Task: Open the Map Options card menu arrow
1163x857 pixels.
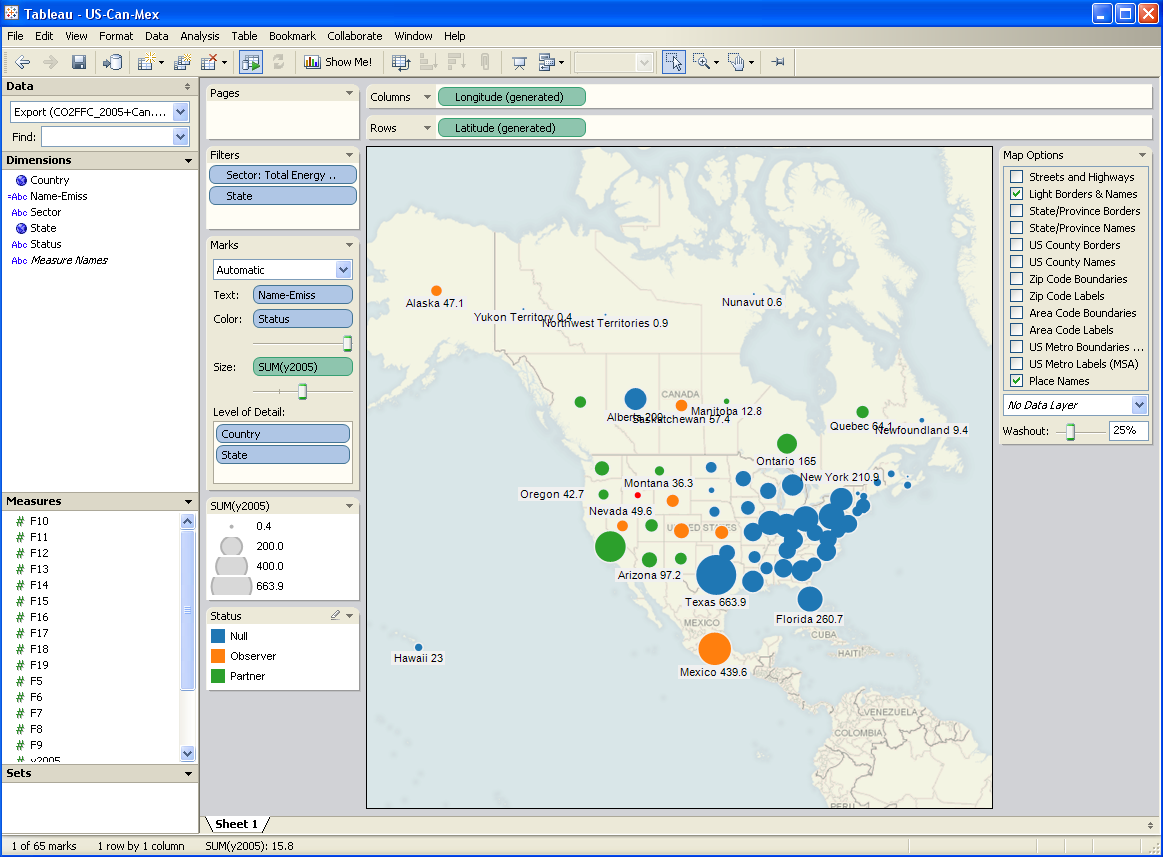Action: (1142, 155)
